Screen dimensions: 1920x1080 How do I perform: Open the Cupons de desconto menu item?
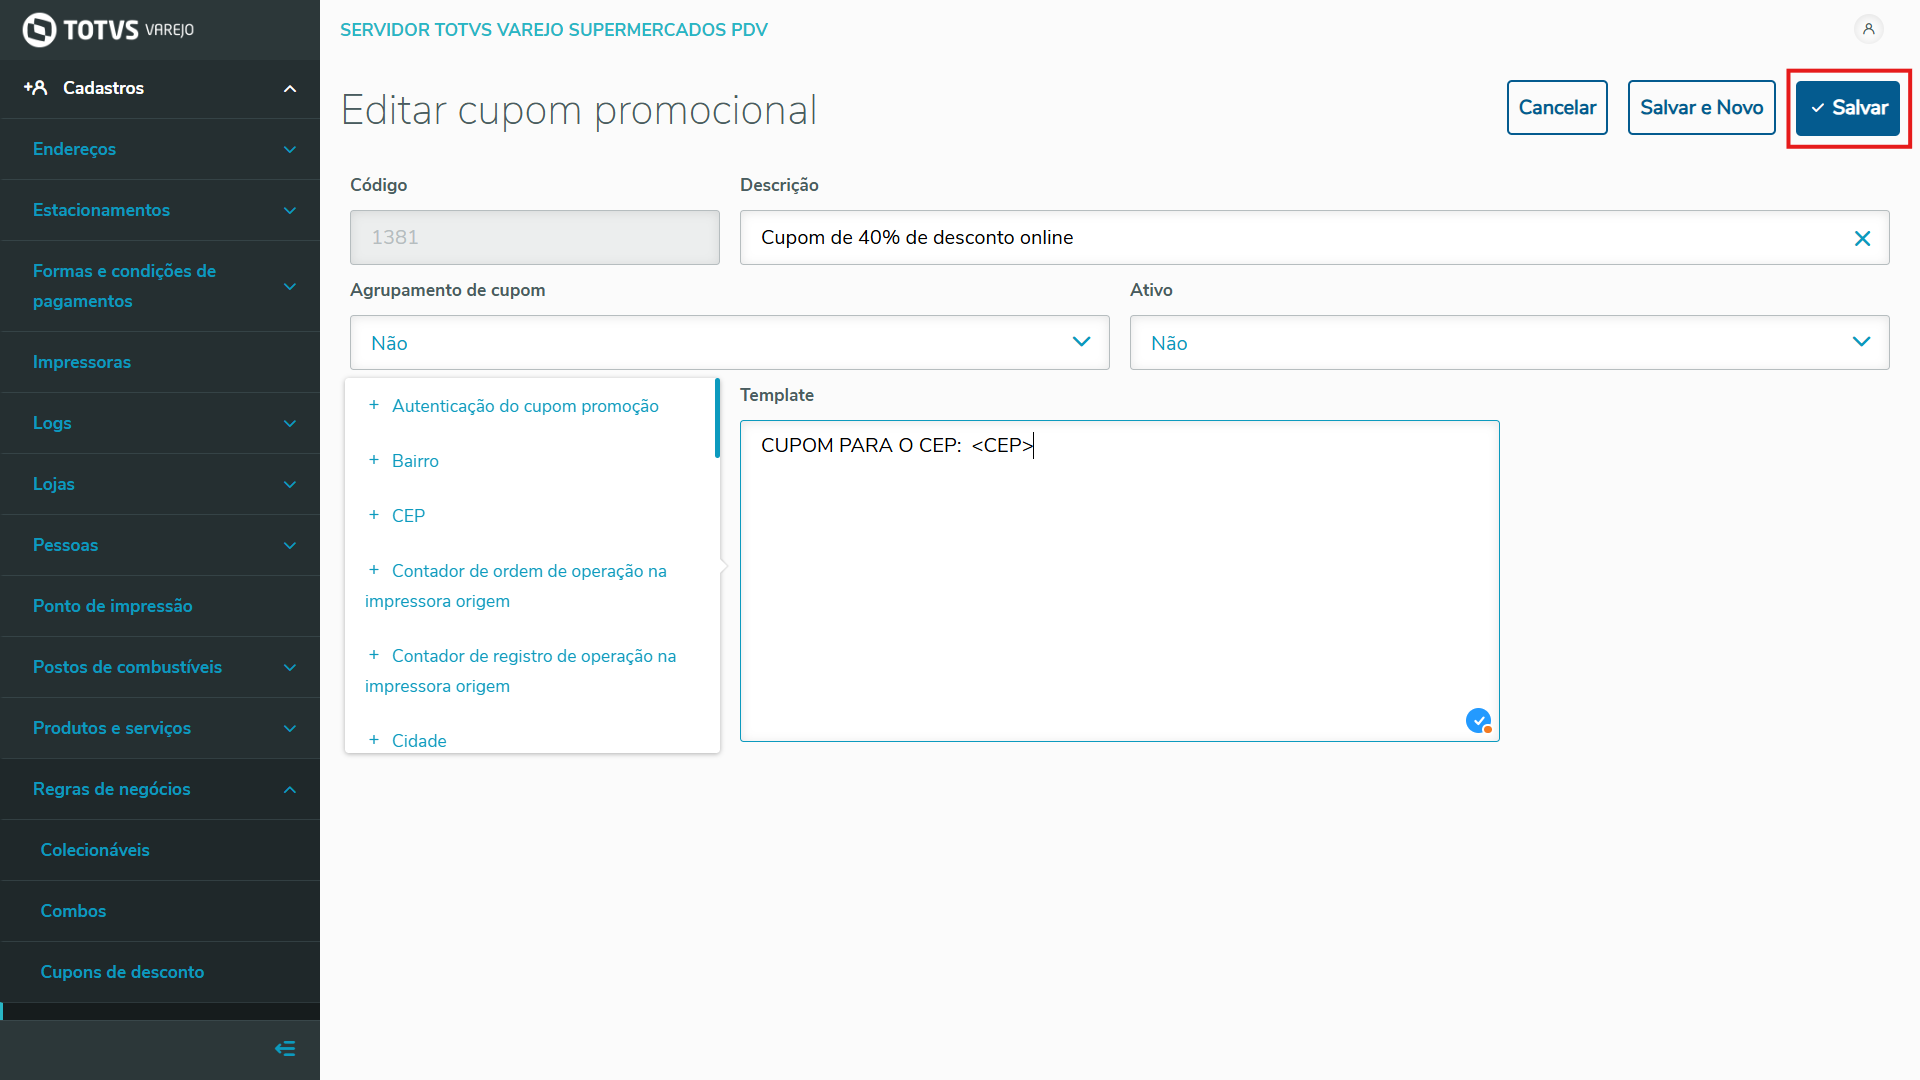122,972
